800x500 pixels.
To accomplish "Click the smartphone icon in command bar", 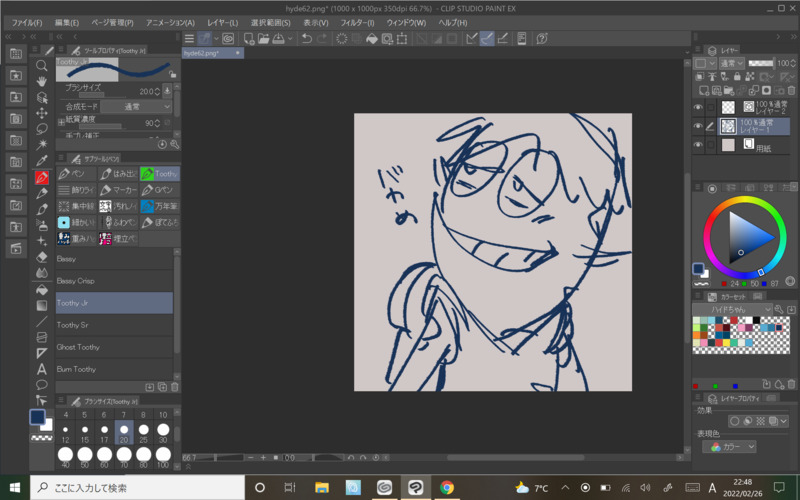I will (521, 39).
